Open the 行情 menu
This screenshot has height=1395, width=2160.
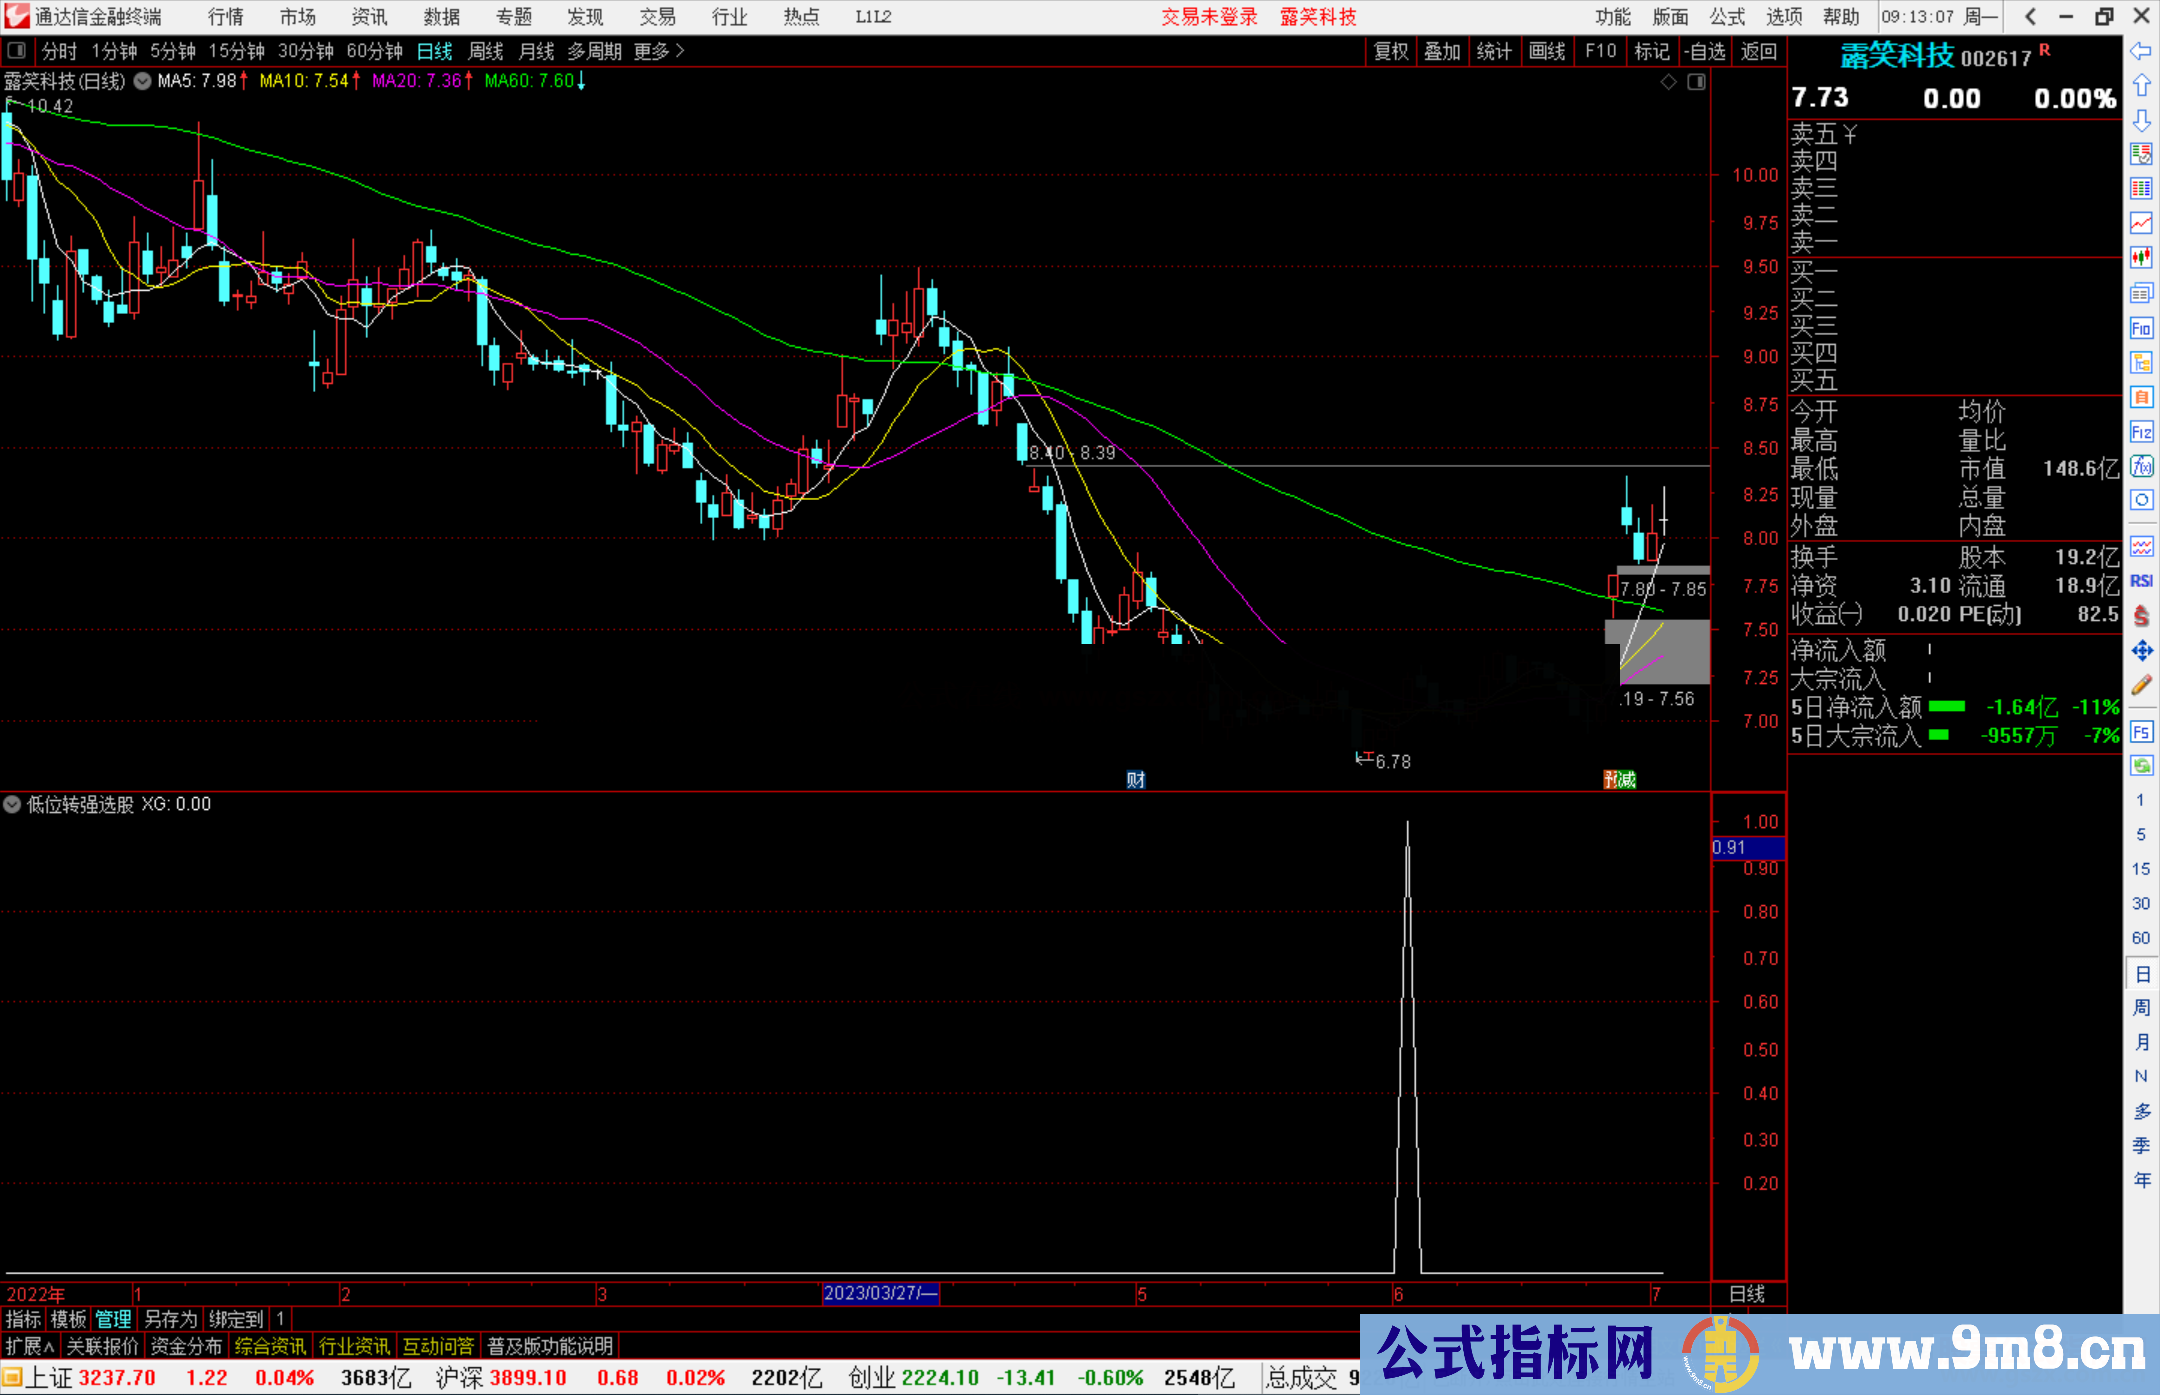pos(226,17)
